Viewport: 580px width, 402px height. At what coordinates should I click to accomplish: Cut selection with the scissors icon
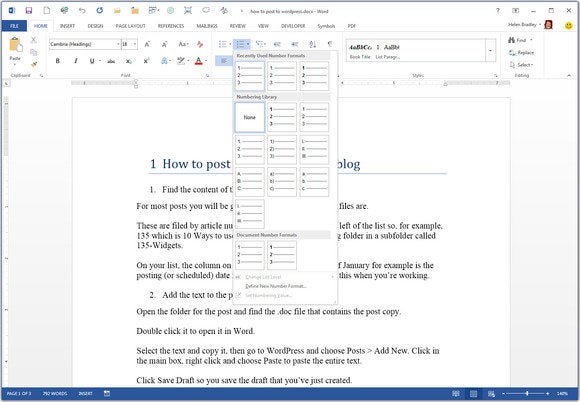(34, 40)
